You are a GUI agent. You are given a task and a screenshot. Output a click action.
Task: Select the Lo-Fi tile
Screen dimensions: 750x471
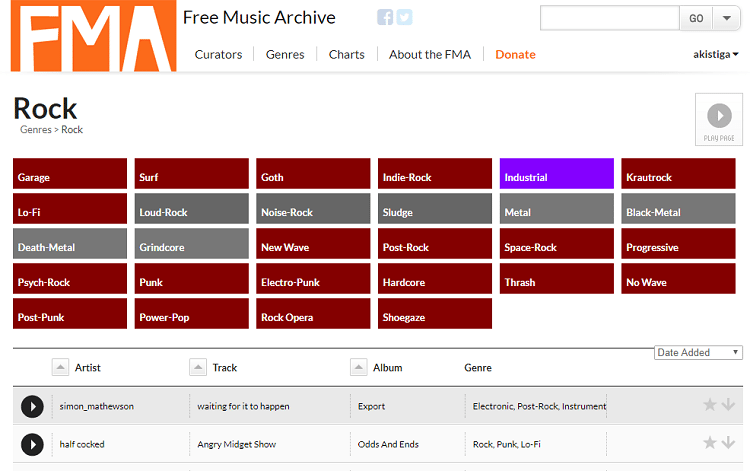click(x=70, y=208)
